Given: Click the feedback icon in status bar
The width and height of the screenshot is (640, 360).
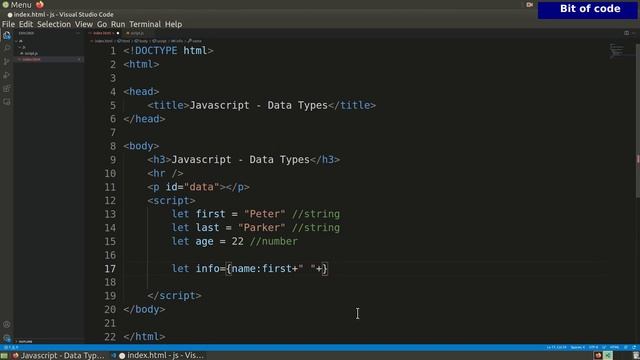Looking at the screenshot, I should (x=626, y=347).
